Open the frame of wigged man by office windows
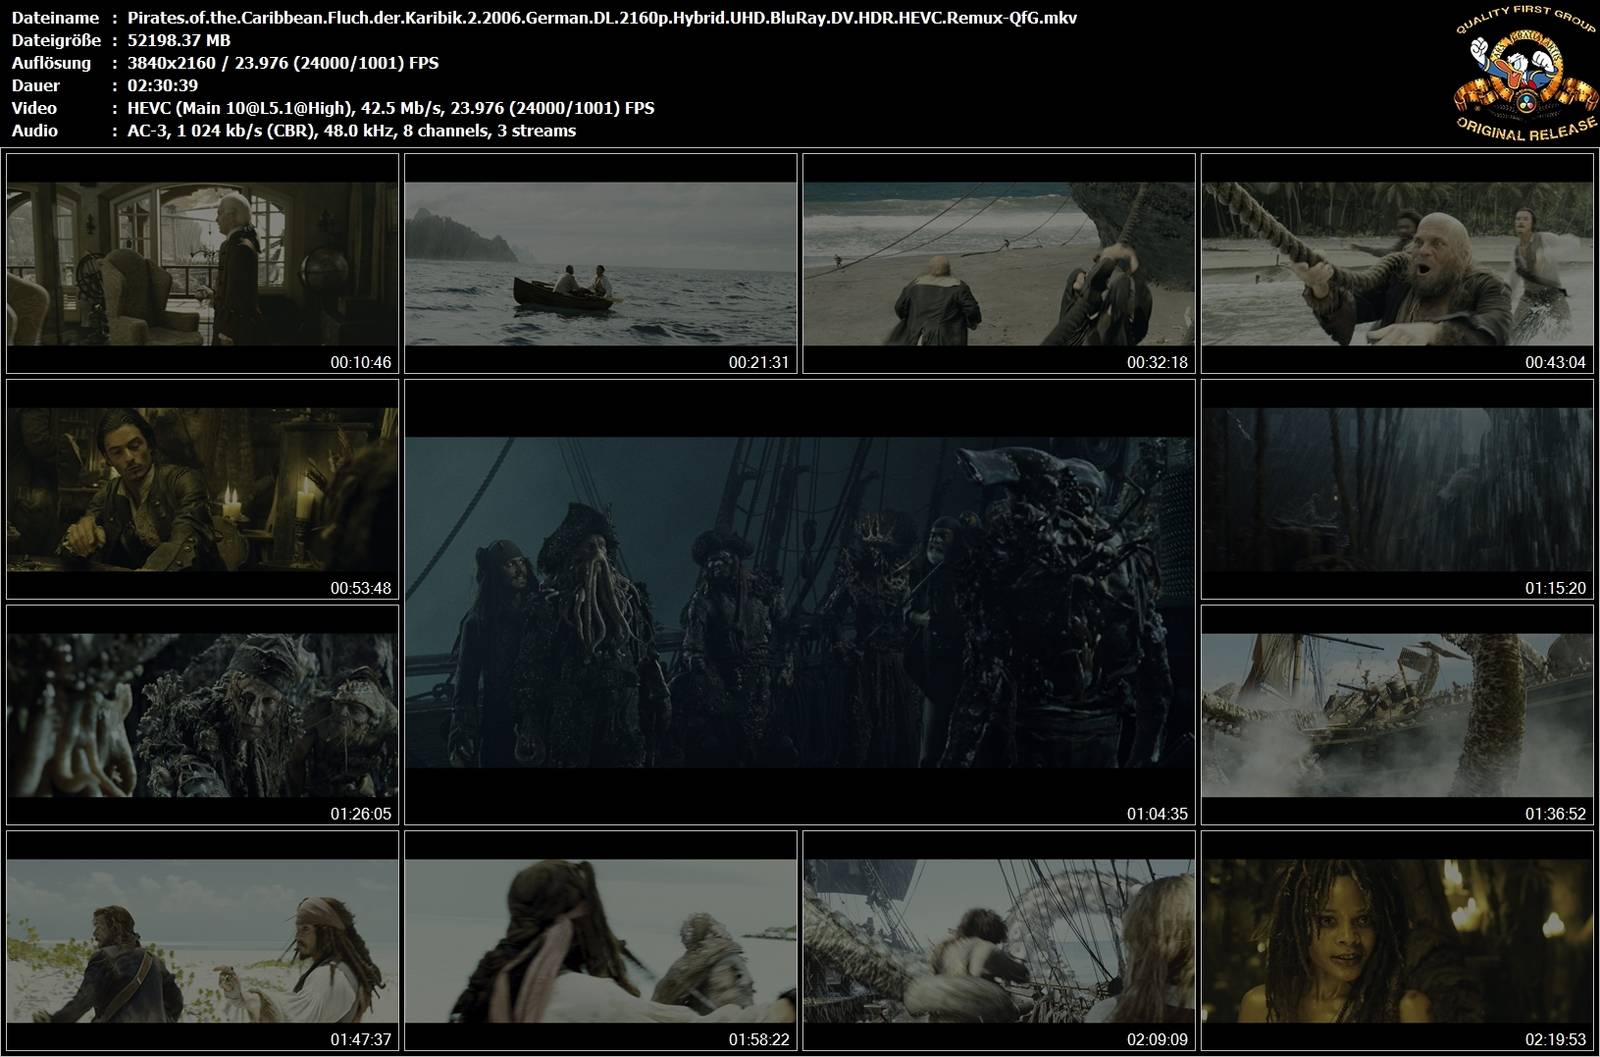 [202, 264]
